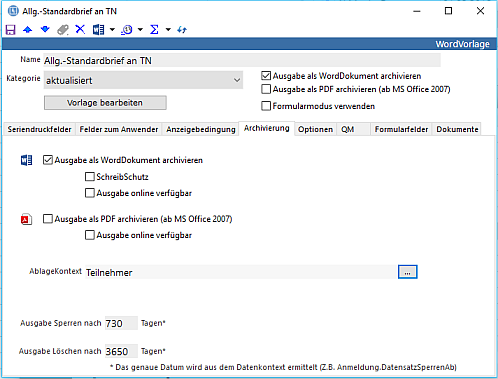498x379 pixels.
Task: Click the Word icon in the Archivierung tab
Action: [x=26, y=160]
